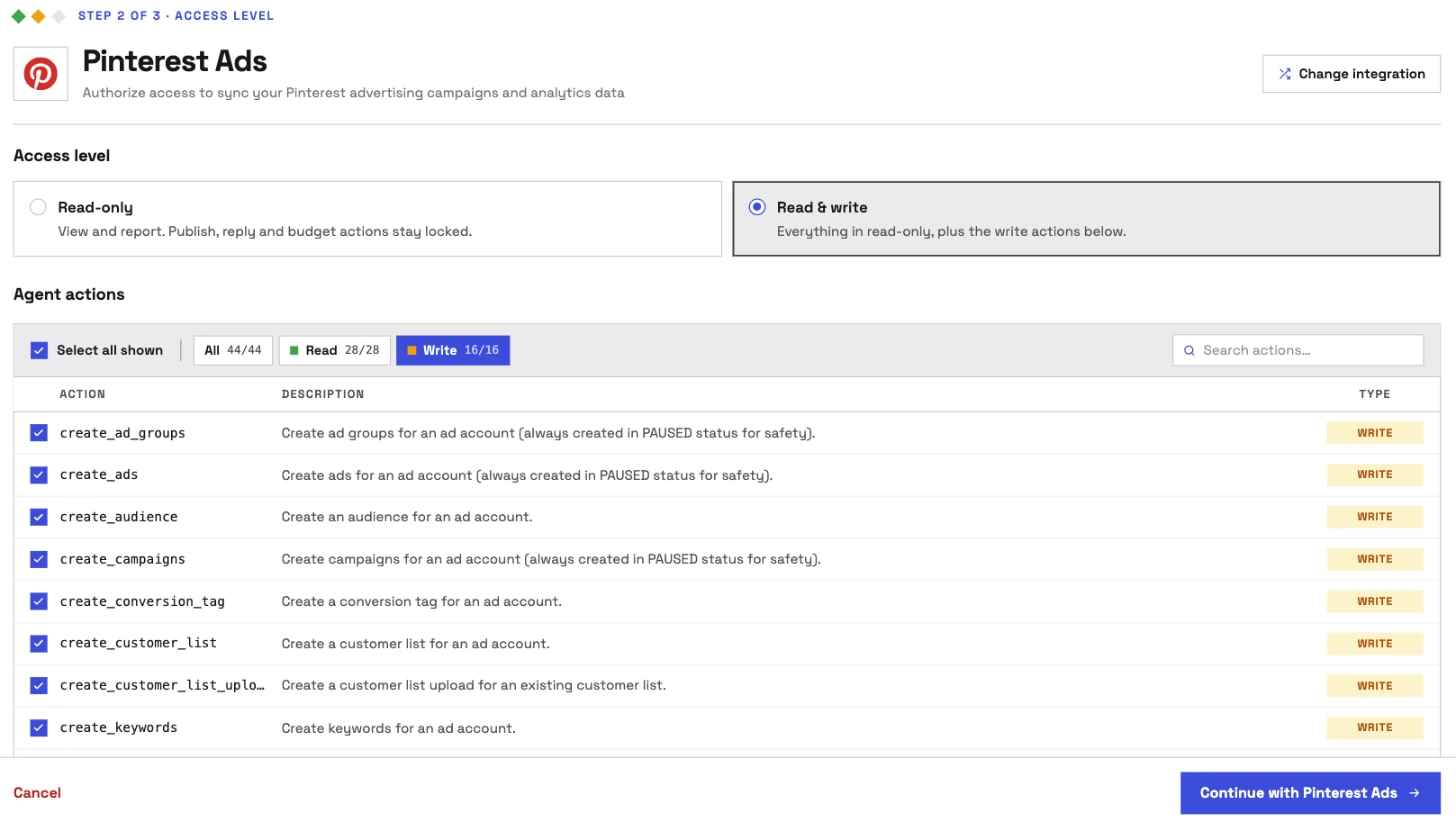This screenshot has width=1456, height=822.
Task: Show All 44/44 actions filter
Action: 233,351
